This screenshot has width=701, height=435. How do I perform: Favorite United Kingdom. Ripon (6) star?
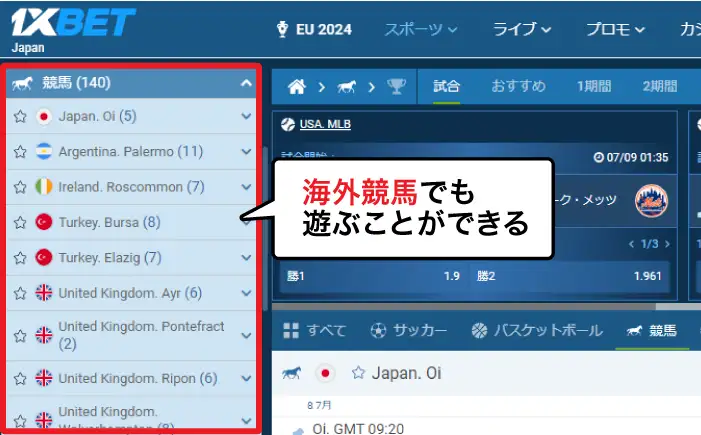pos(20,379)
